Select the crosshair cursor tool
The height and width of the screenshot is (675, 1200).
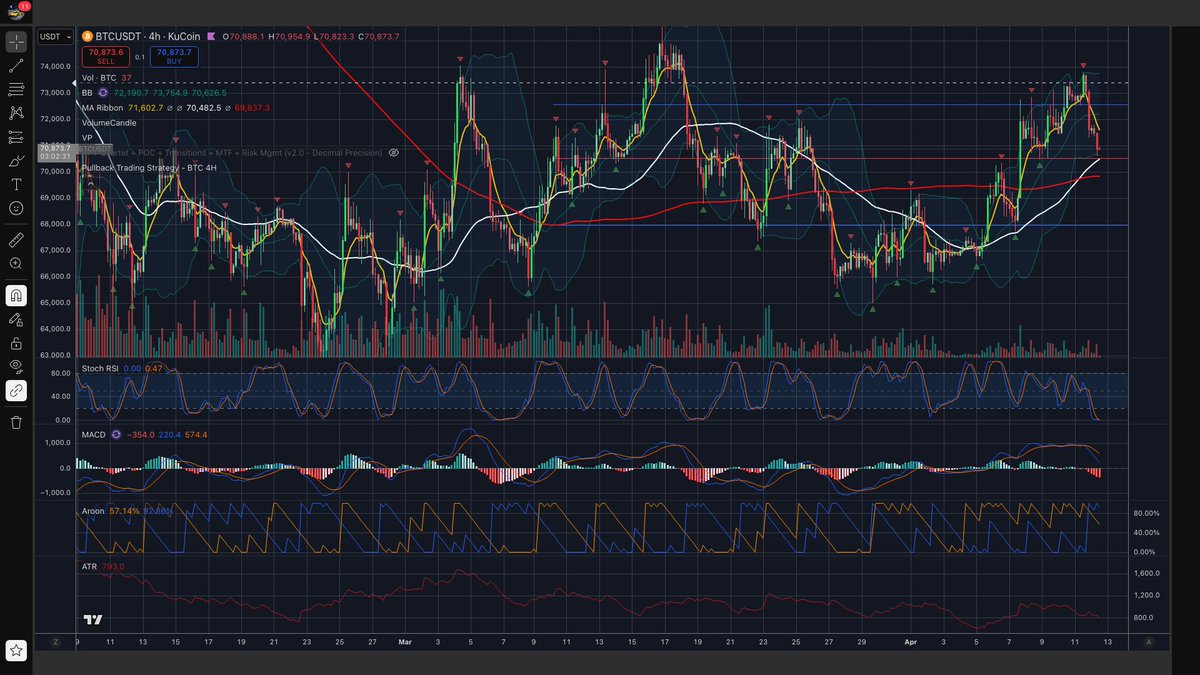16,42
